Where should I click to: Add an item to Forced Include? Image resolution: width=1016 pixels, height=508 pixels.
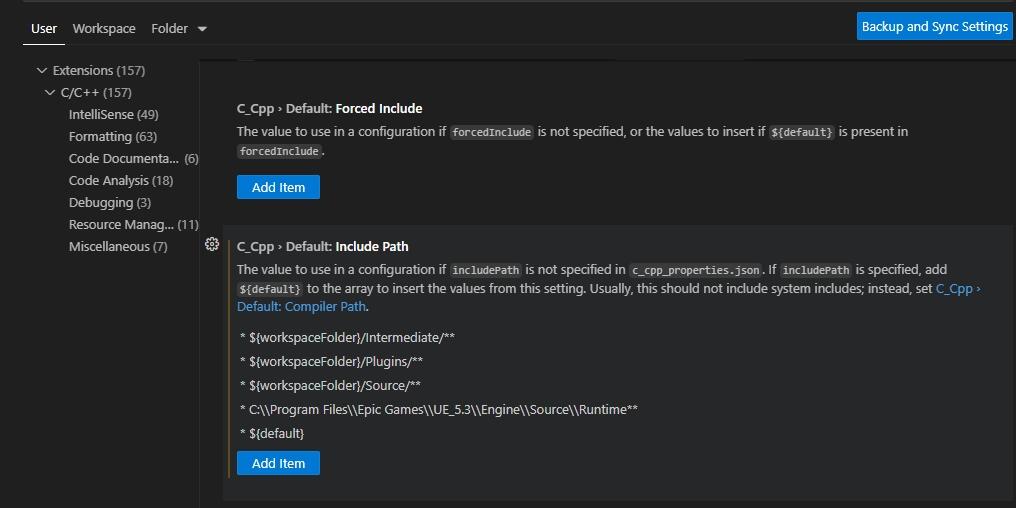(278, 187)
